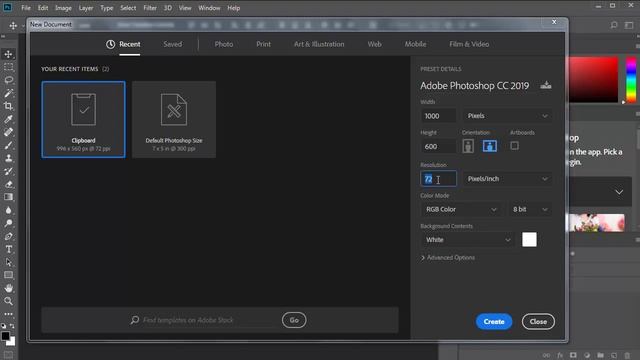
Task: Open the RGB Color mode dropdown
Action: pos(461,209)
